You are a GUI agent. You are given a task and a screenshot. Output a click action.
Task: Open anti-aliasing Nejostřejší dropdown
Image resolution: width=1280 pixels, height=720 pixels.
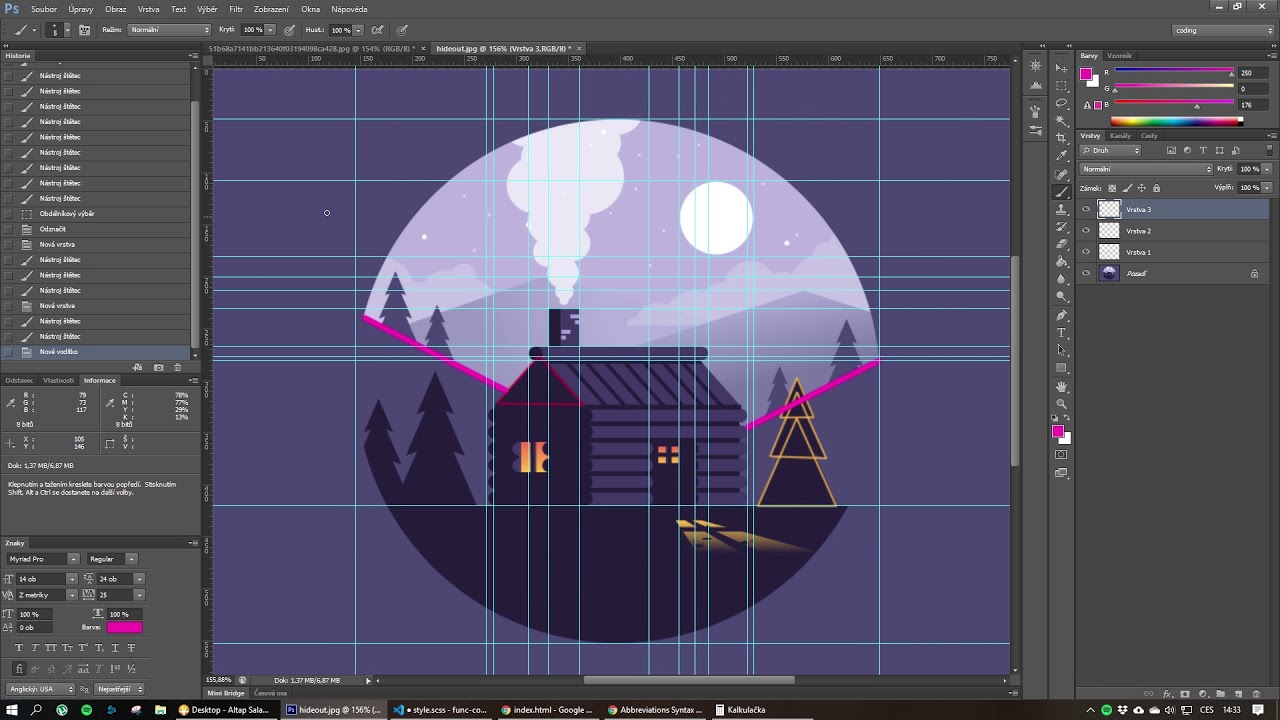coord(119,689)
